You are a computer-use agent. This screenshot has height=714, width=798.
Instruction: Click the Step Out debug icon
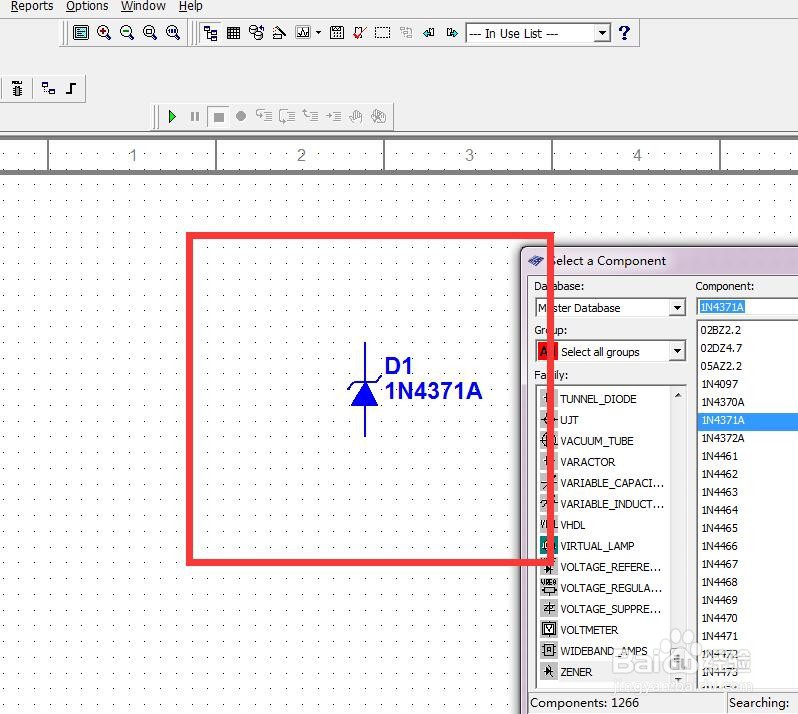[x=310, y=117]
